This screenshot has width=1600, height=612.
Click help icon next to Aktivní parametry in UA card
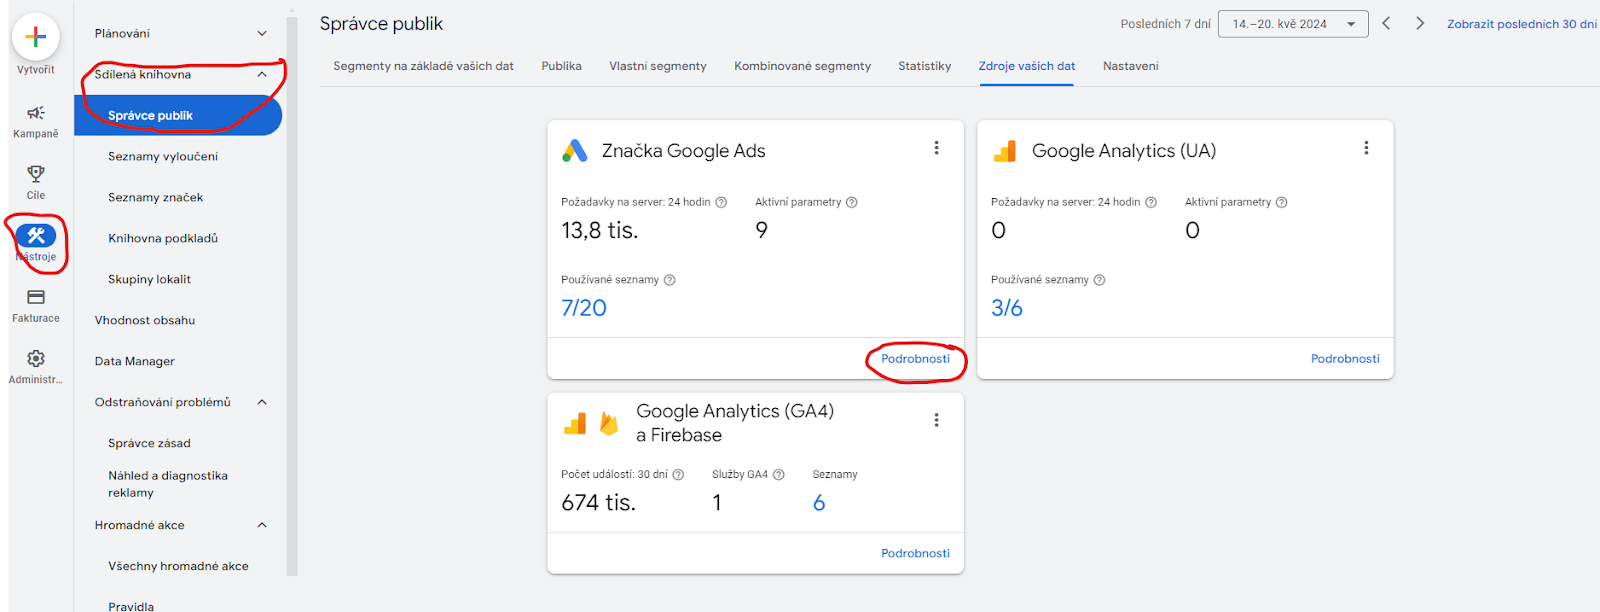(1282, 202)
